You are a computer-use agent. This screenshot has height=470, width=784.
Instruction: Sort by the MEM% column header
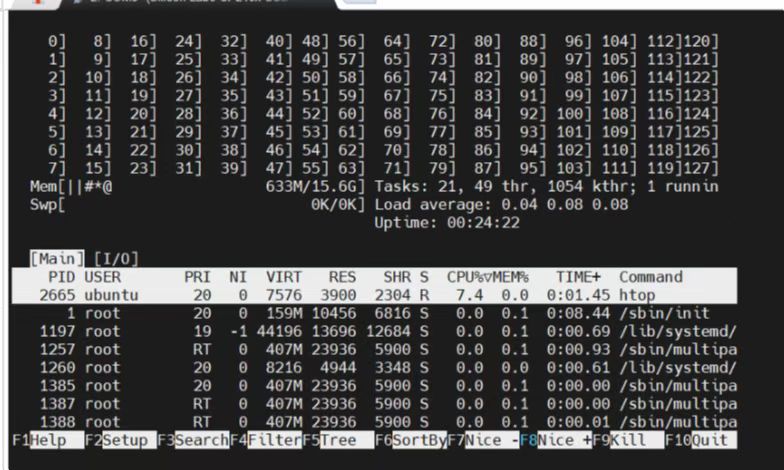(x=510, y=277)
